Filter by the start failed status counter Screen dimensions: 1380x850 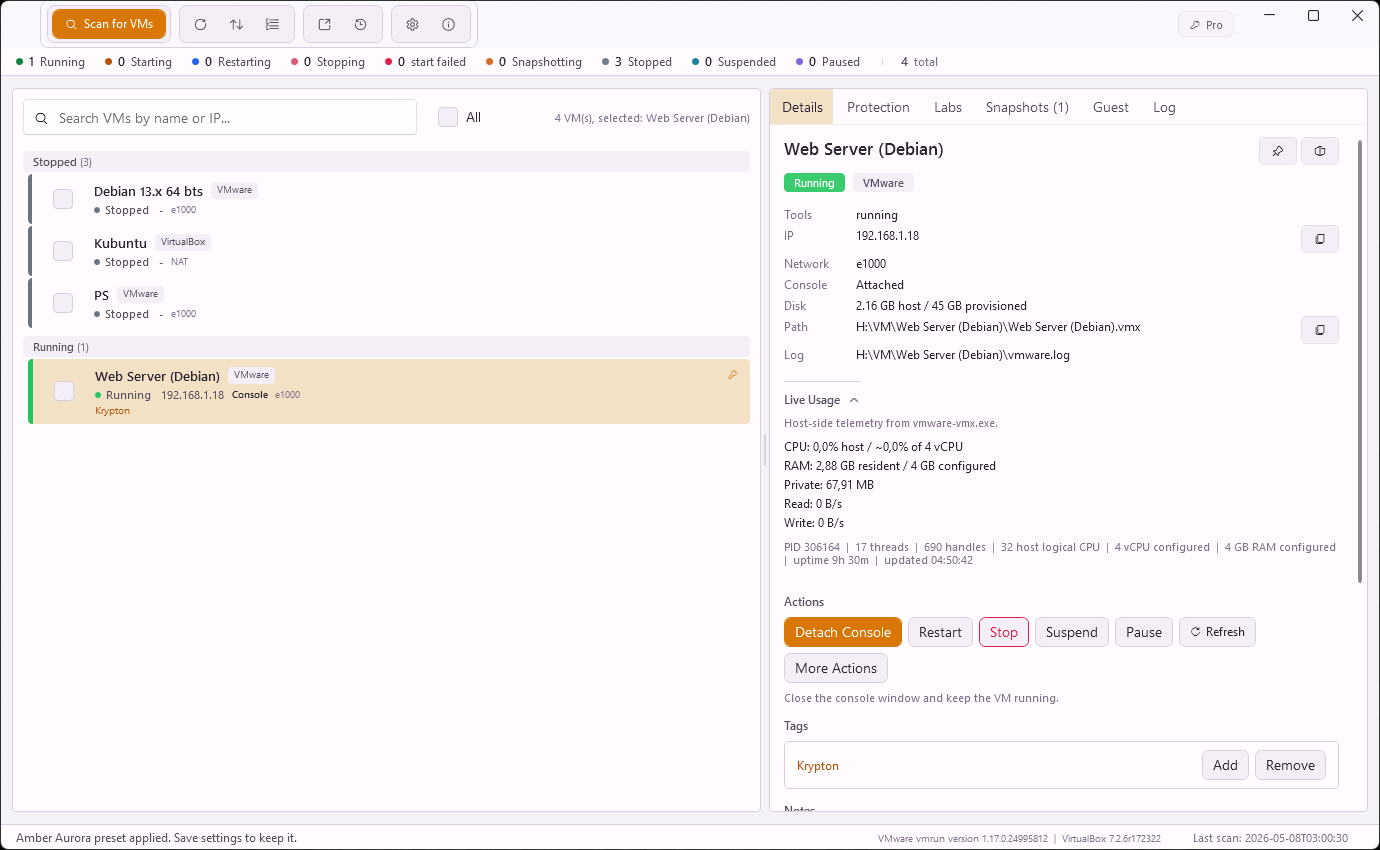(425, 62)
